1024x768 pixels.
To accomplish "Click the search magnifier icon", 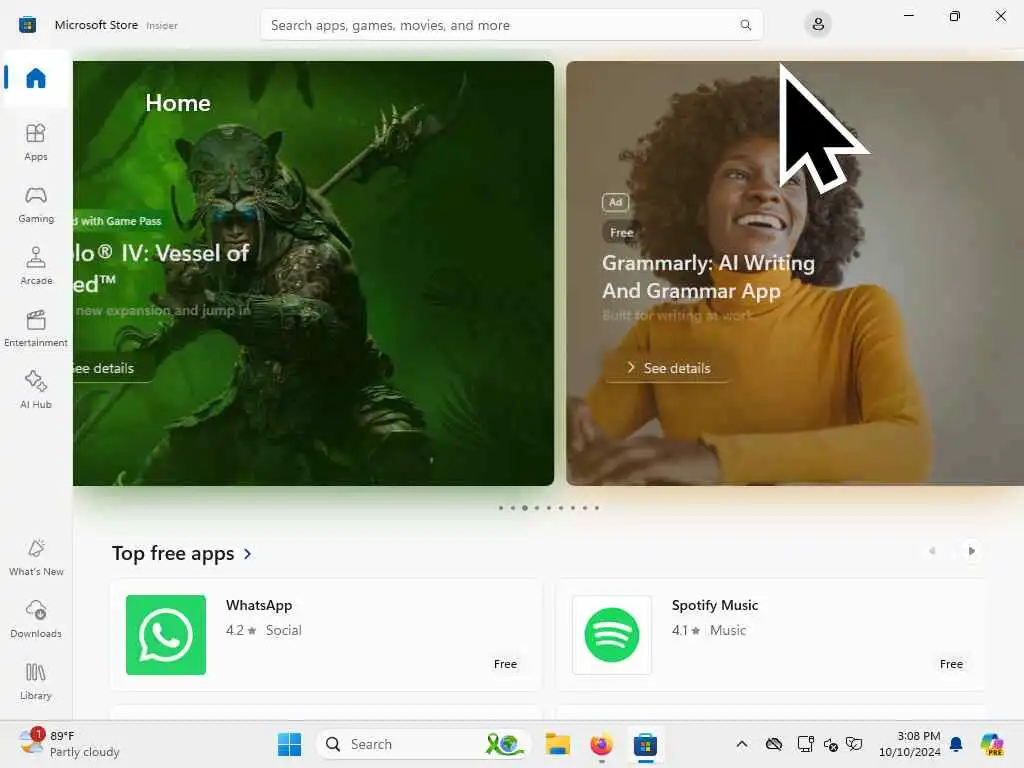I will 745,25.
